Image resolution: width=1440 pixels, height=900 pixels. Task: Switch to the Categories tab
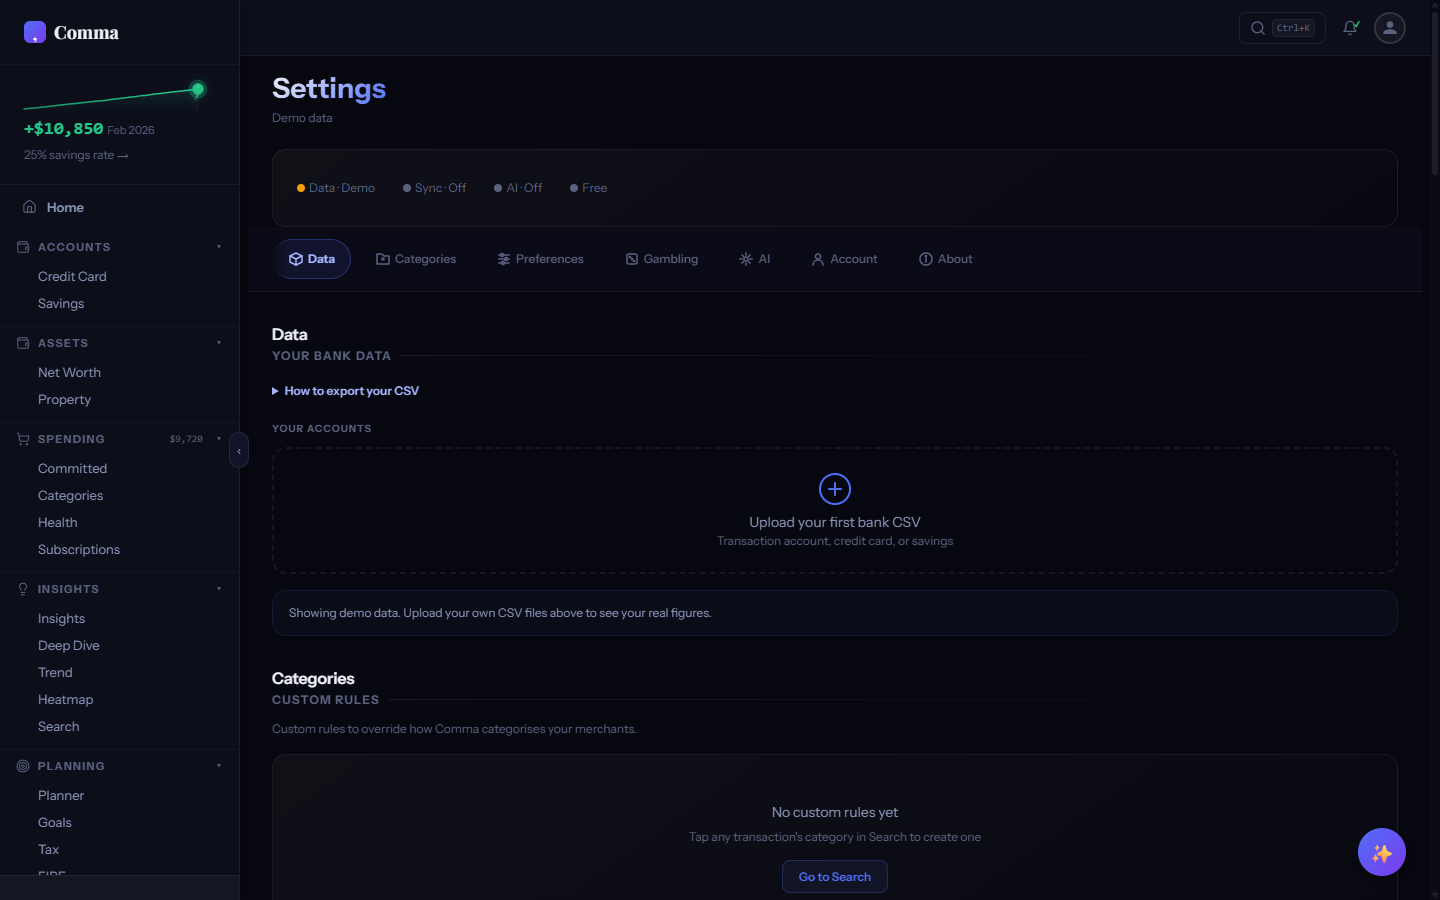pos(415,259)
